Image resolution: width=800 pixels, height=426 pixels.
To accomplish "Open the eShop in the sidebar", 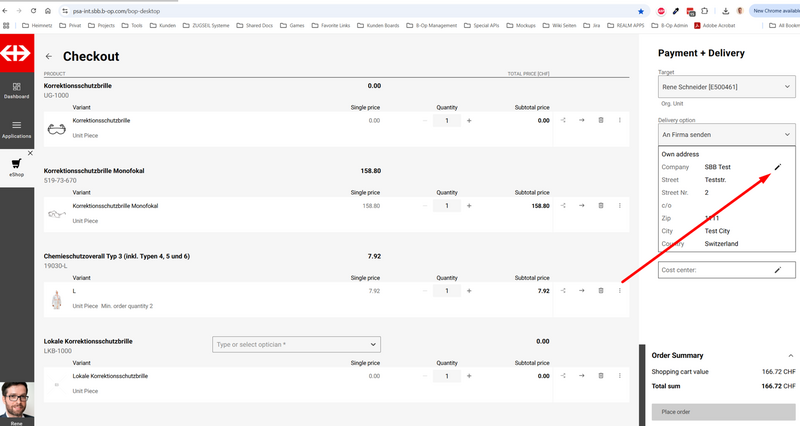I will coord(16,166).
